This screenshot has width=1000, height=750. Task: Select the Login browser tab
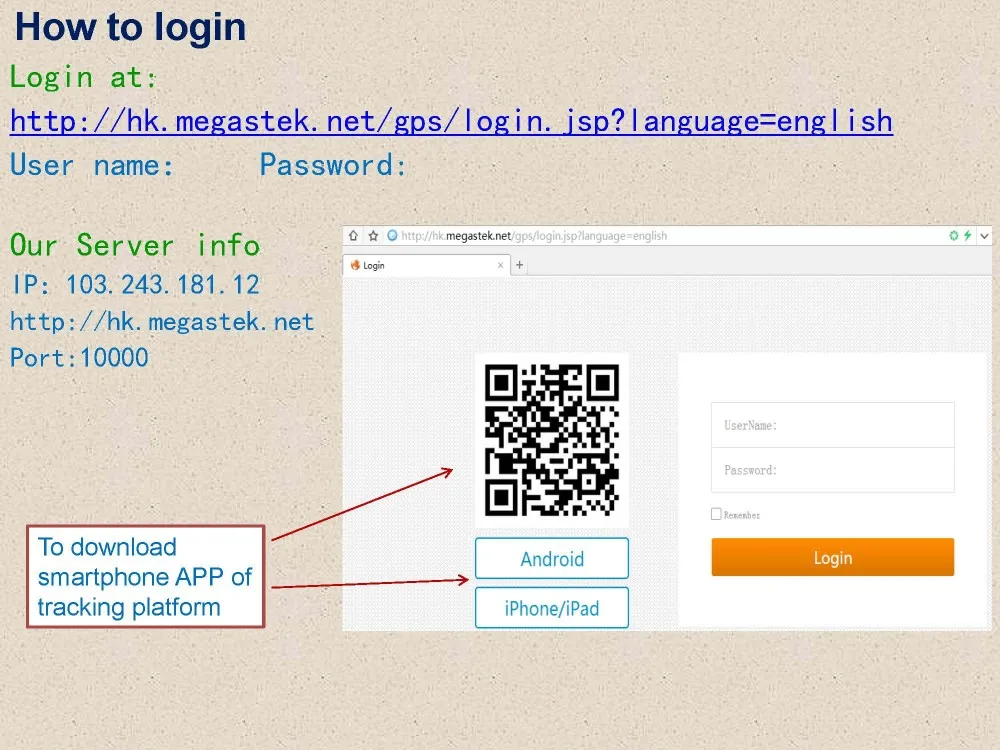point(426,265)
